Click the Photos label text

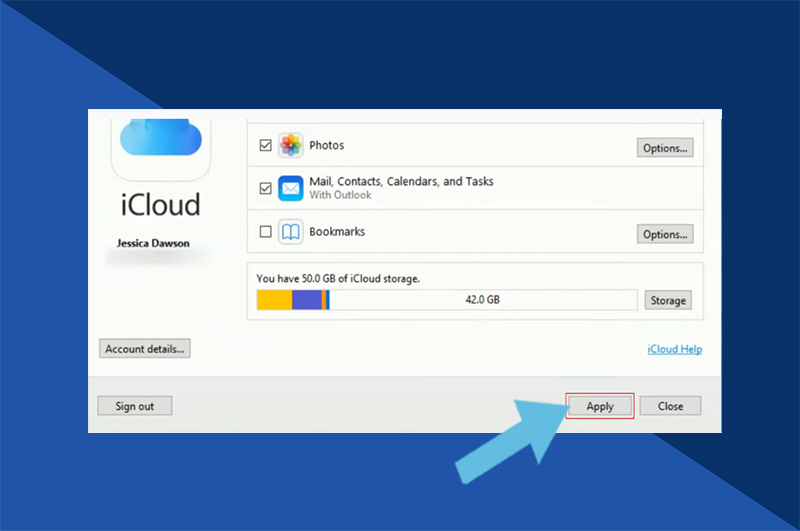(x=327, y=145)
